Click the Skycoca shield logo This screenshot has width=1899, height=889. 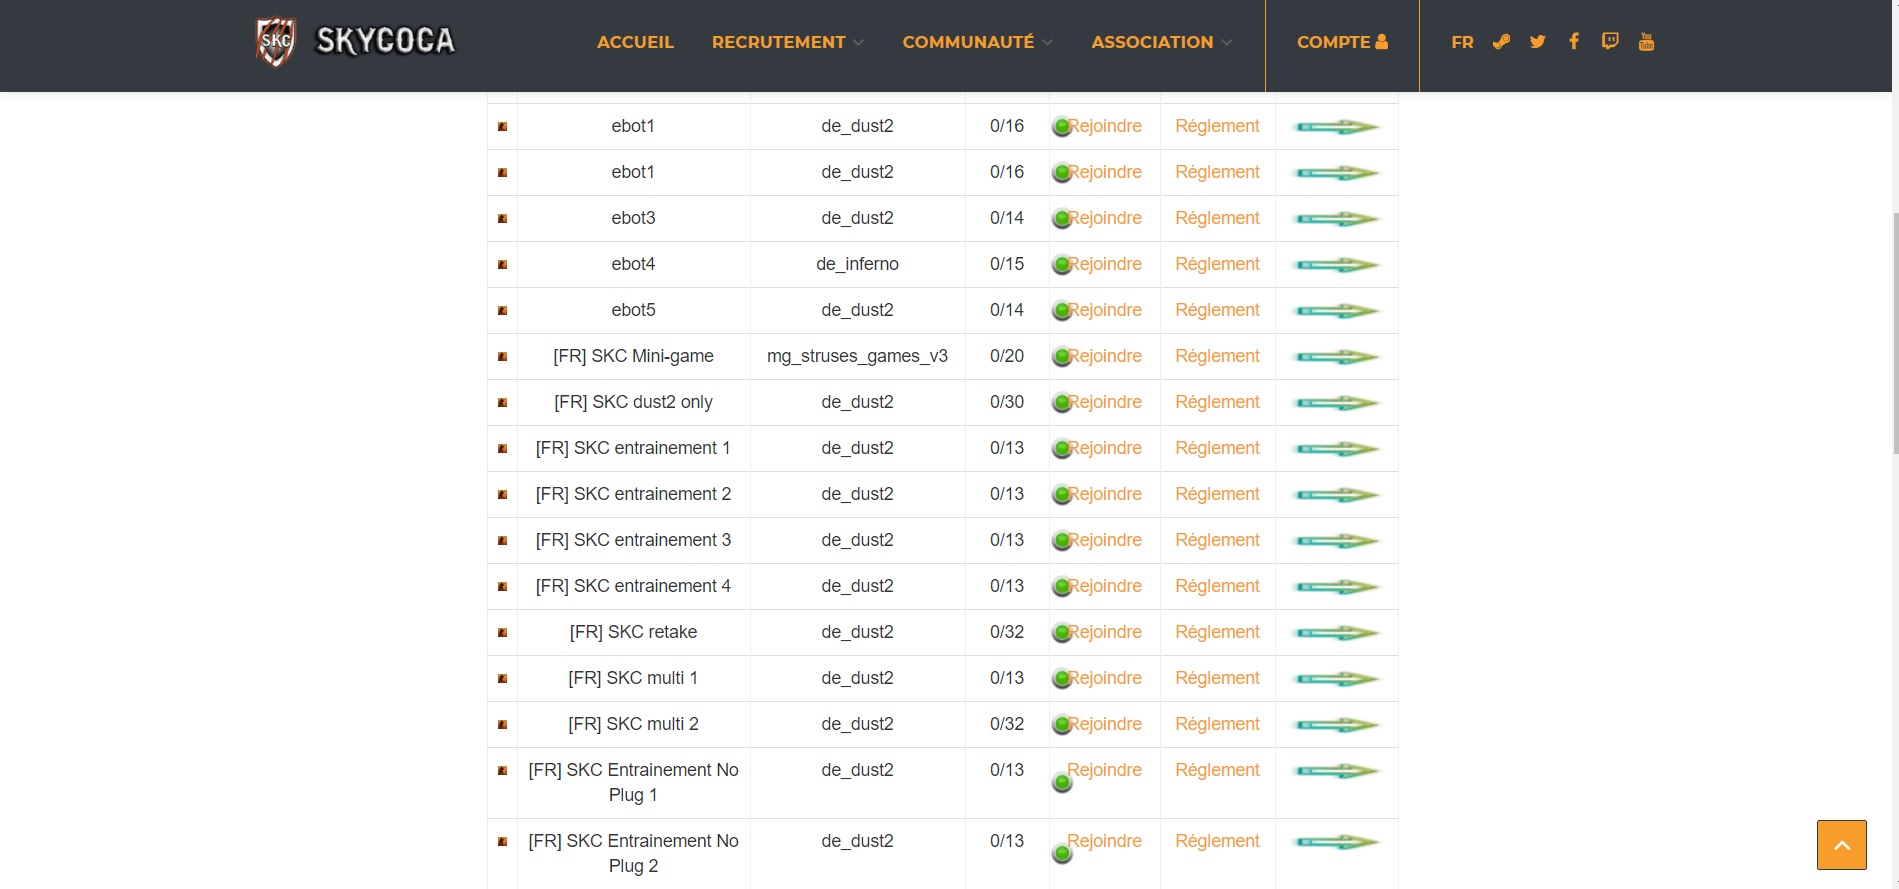click(x=276, y=42)
